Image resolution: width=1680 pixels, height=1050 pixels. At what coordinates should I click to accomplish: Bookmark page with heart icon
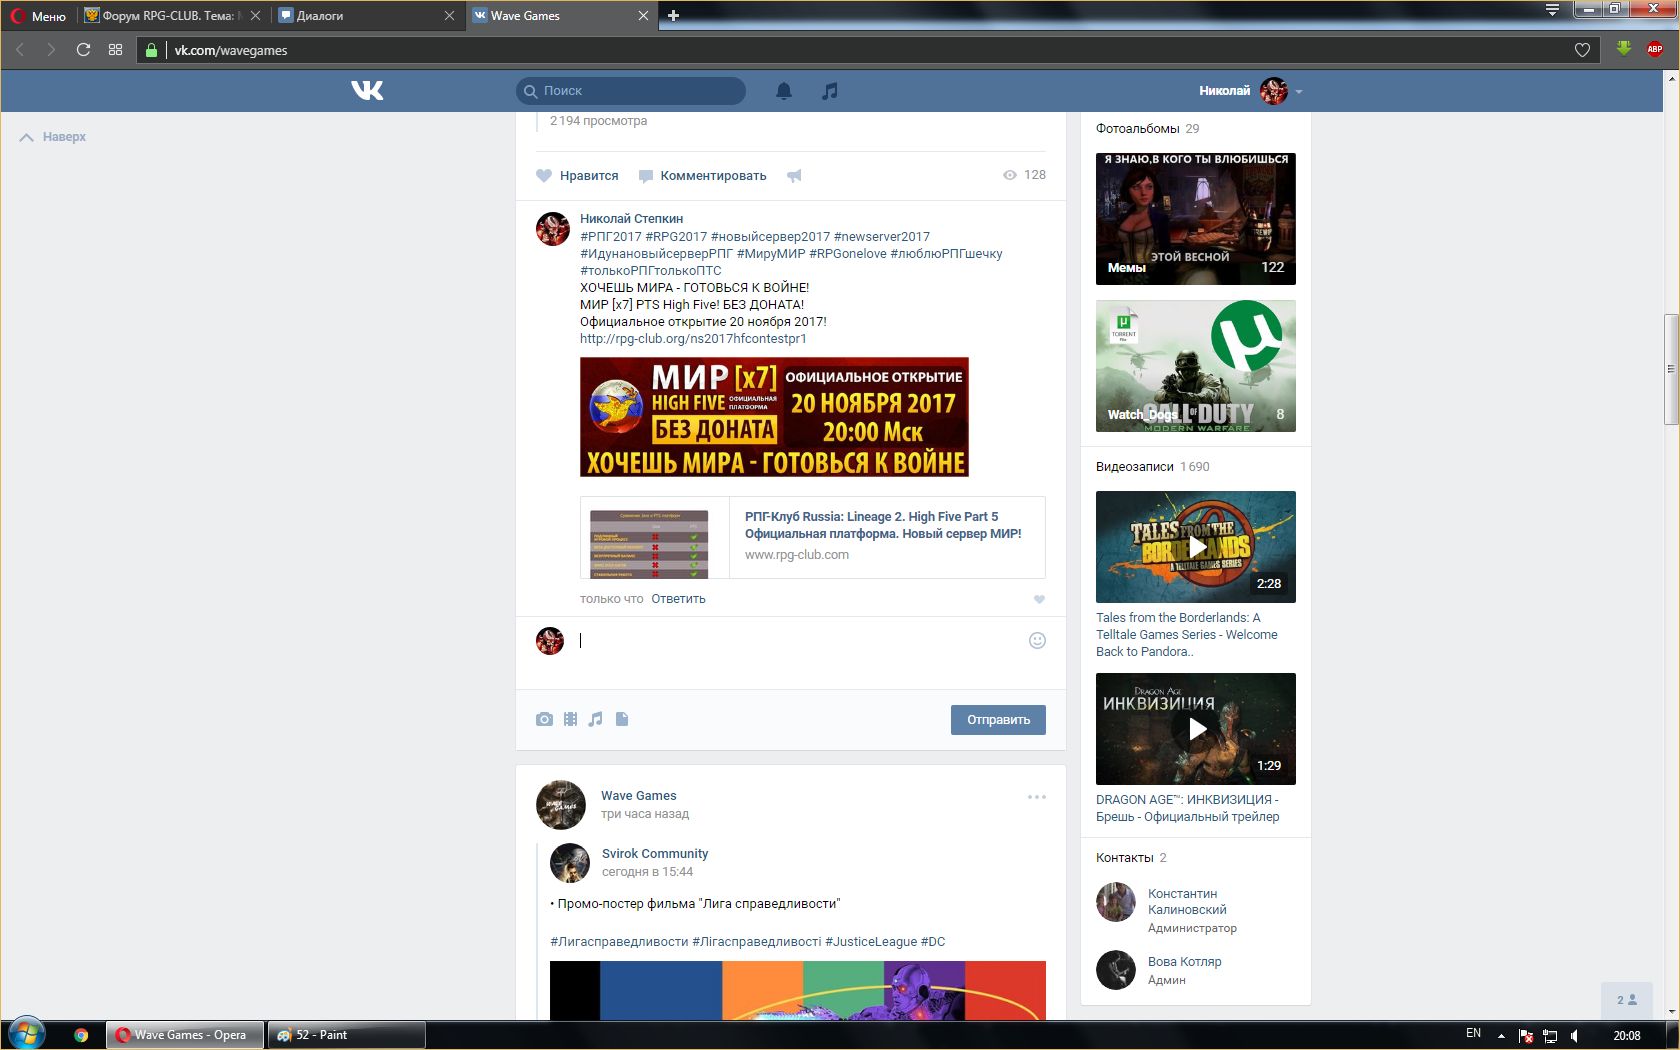(x=1582, y=50)
